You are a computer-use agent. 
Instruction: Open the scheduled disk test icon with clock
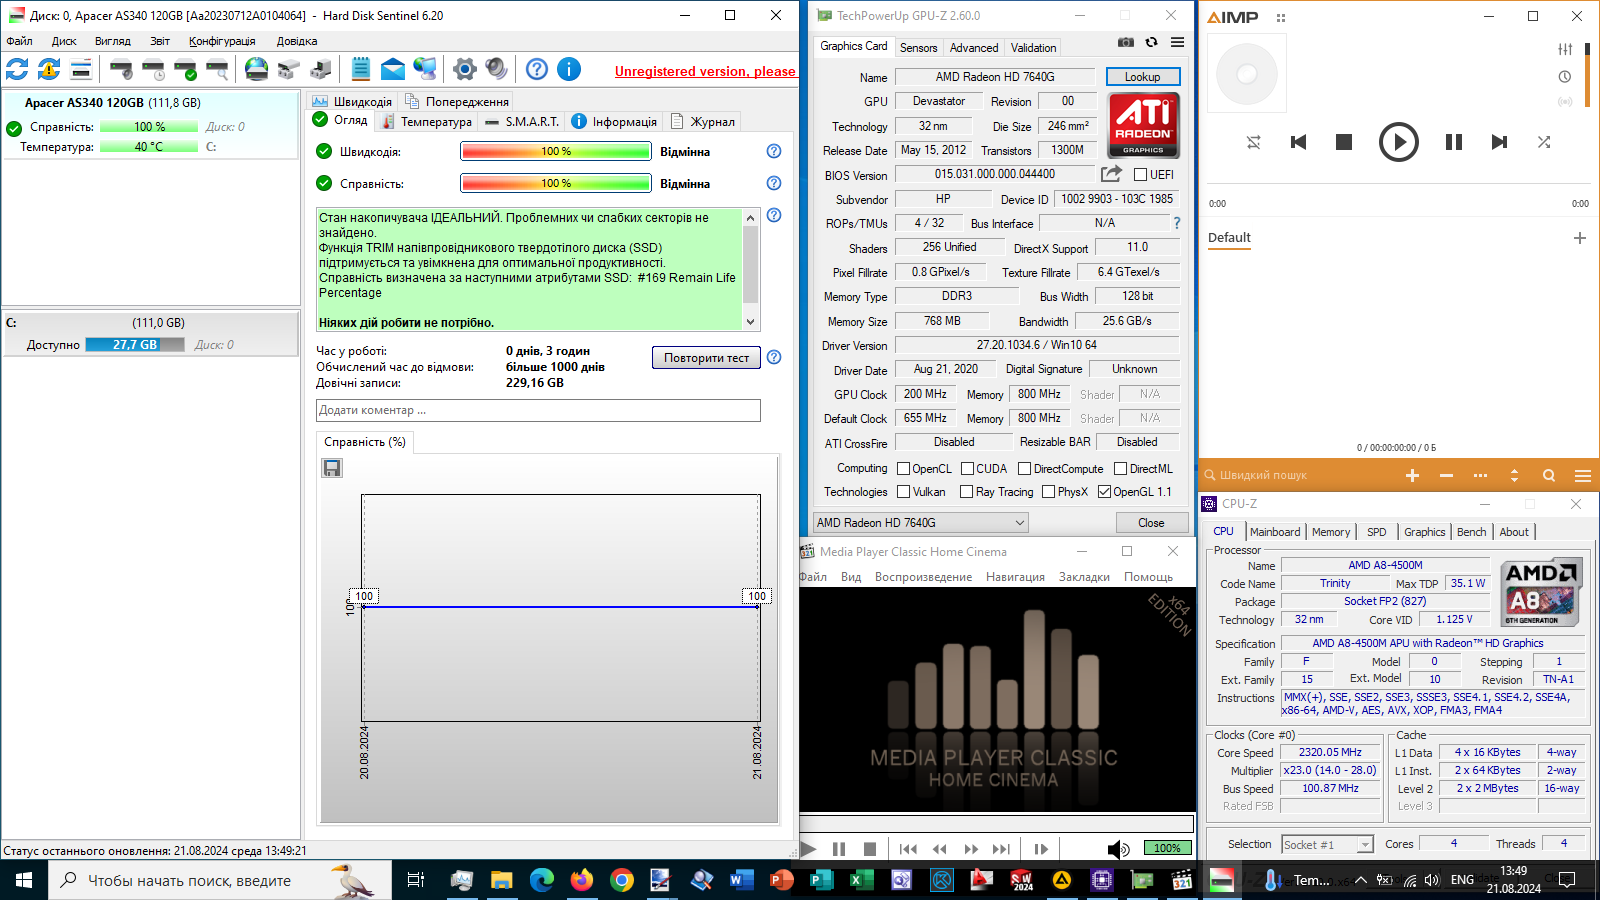pyautogui.click(x=153, y=69)
